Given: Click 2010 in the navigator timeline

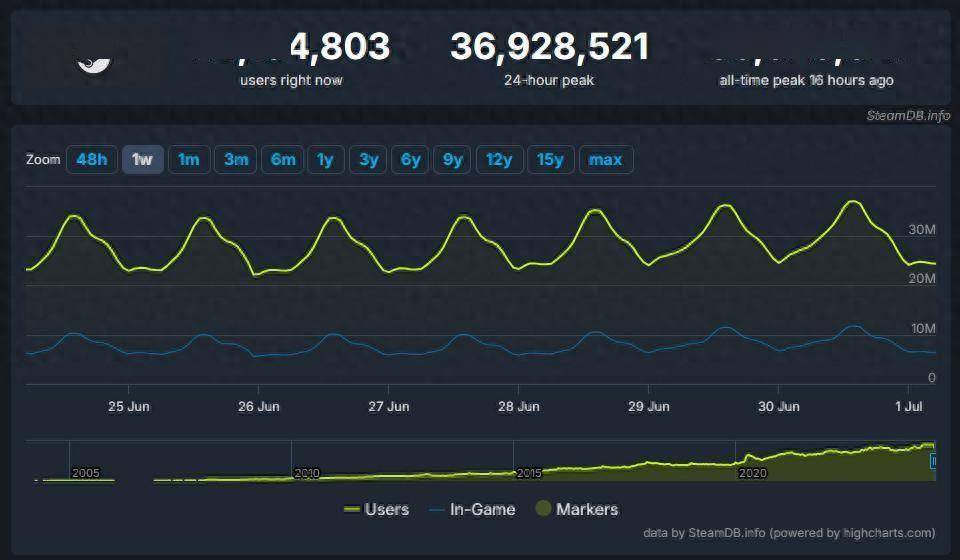Looking at the screenshot, I should coord(306,473).
